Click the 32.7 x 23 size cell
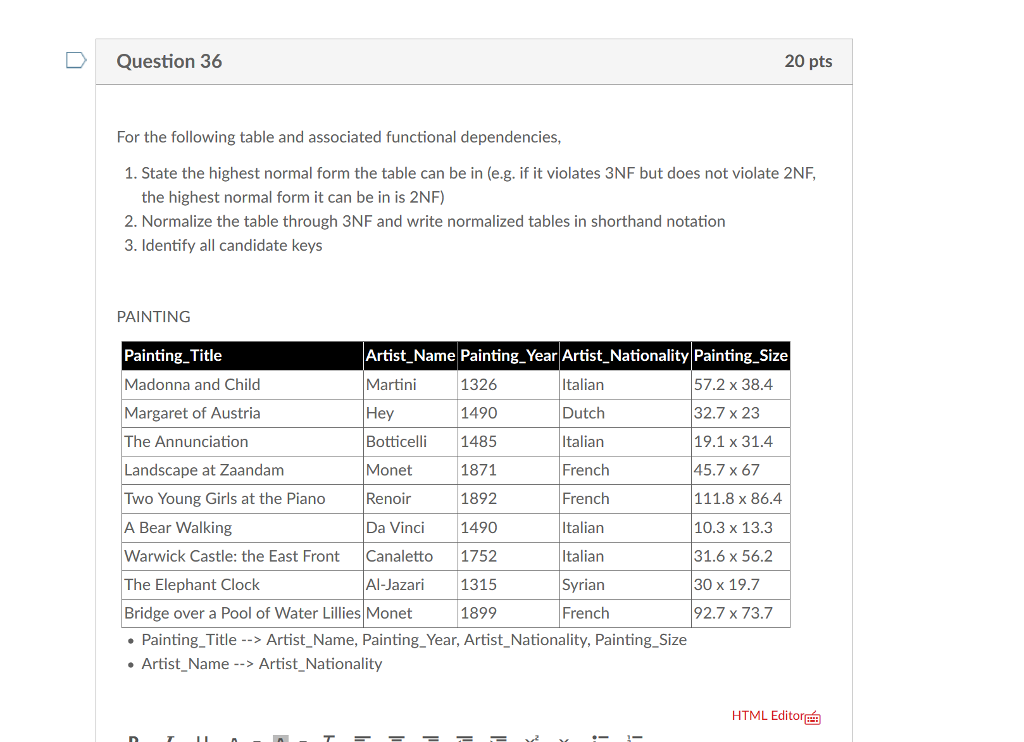The height and width of the screenshot is (742, 1024). [741, 413]
